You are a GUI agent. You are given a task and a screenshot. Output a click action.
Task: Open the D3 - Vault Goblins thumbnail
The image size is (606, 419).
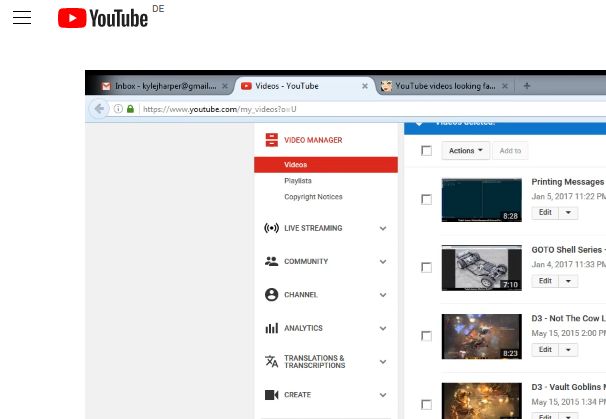pos(482,401)
